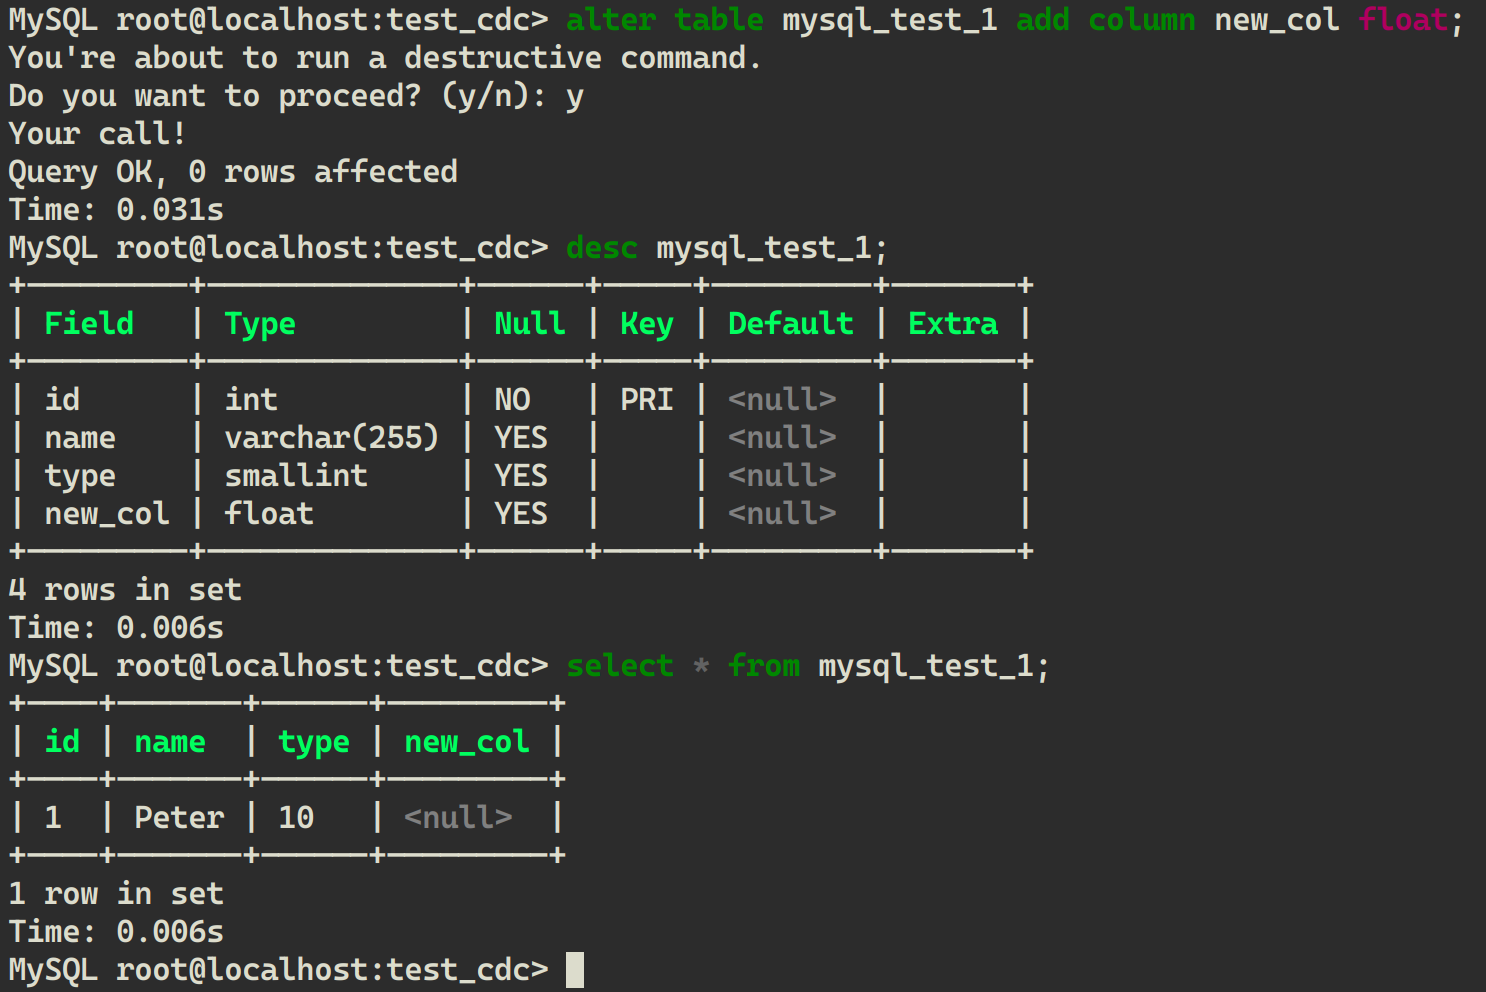Click the 'Peter' value in result row

179,818
